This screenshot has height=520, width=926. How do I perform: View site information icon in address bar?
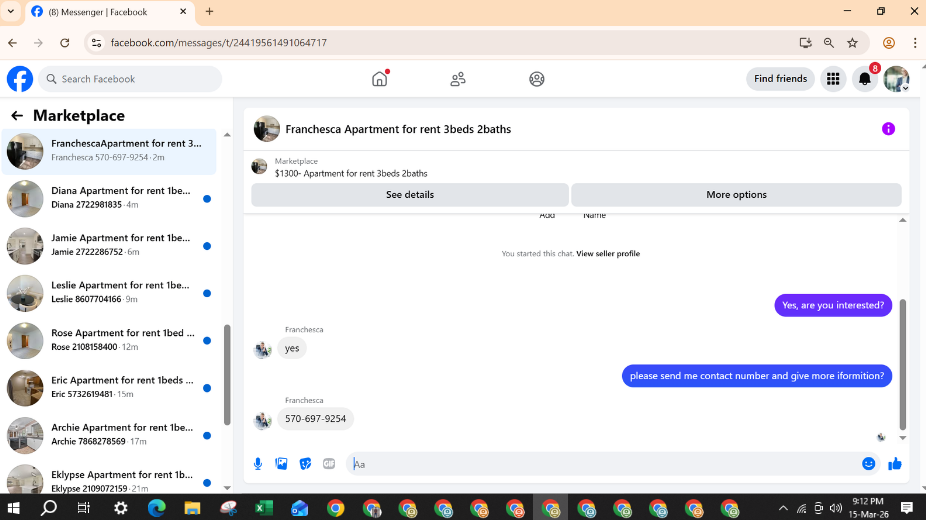[97, 42]
